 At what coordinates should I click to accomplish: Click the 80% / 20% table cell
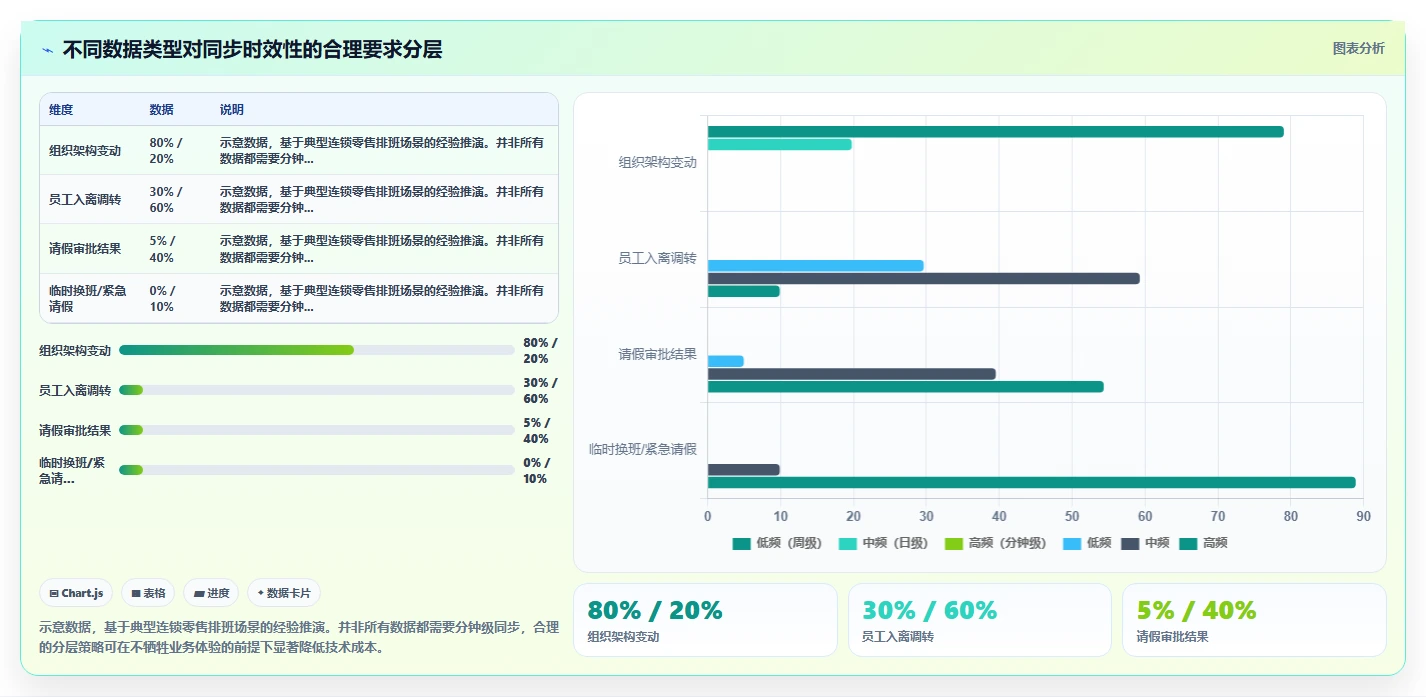(166, 151)
